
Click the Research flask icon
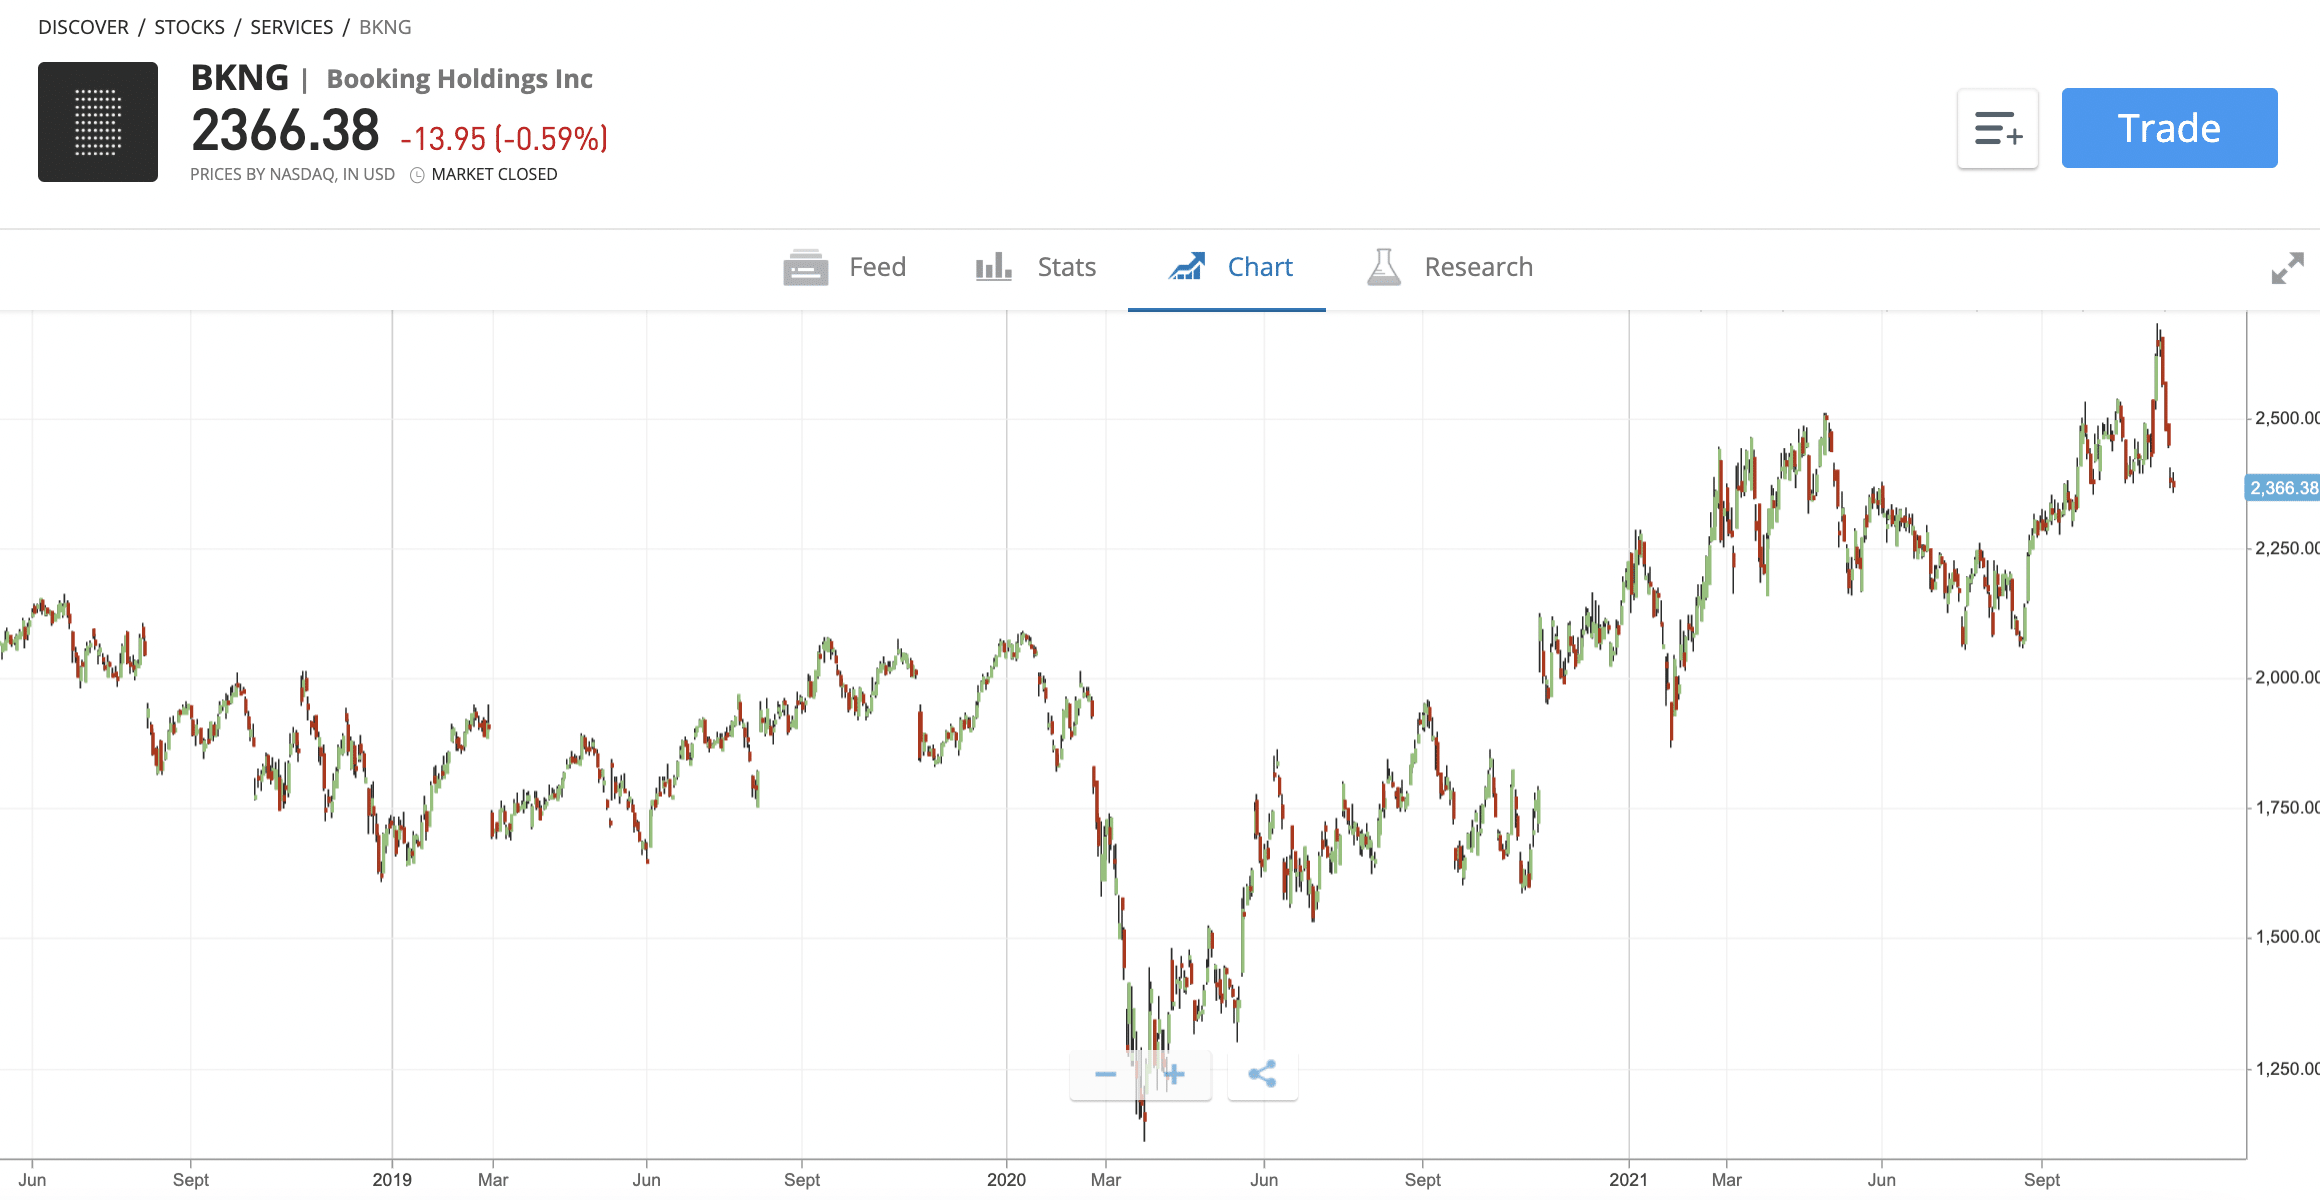1384,267
